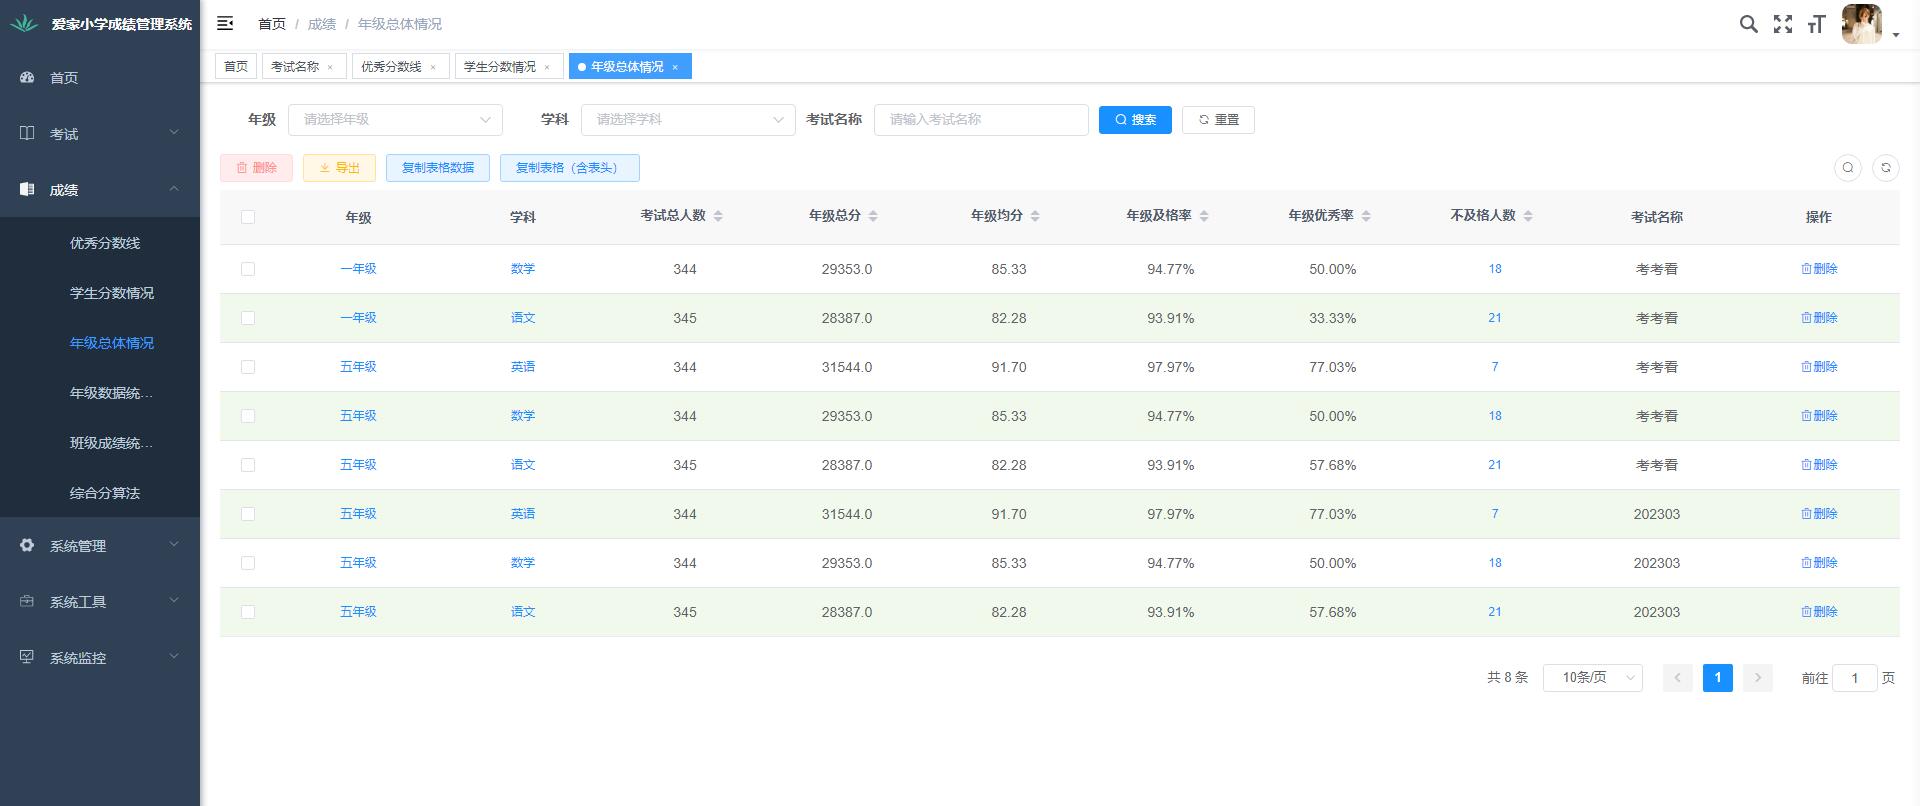Check the select-all header checkbox
This screenshot has width=1920, height=806.
[248, 217]
